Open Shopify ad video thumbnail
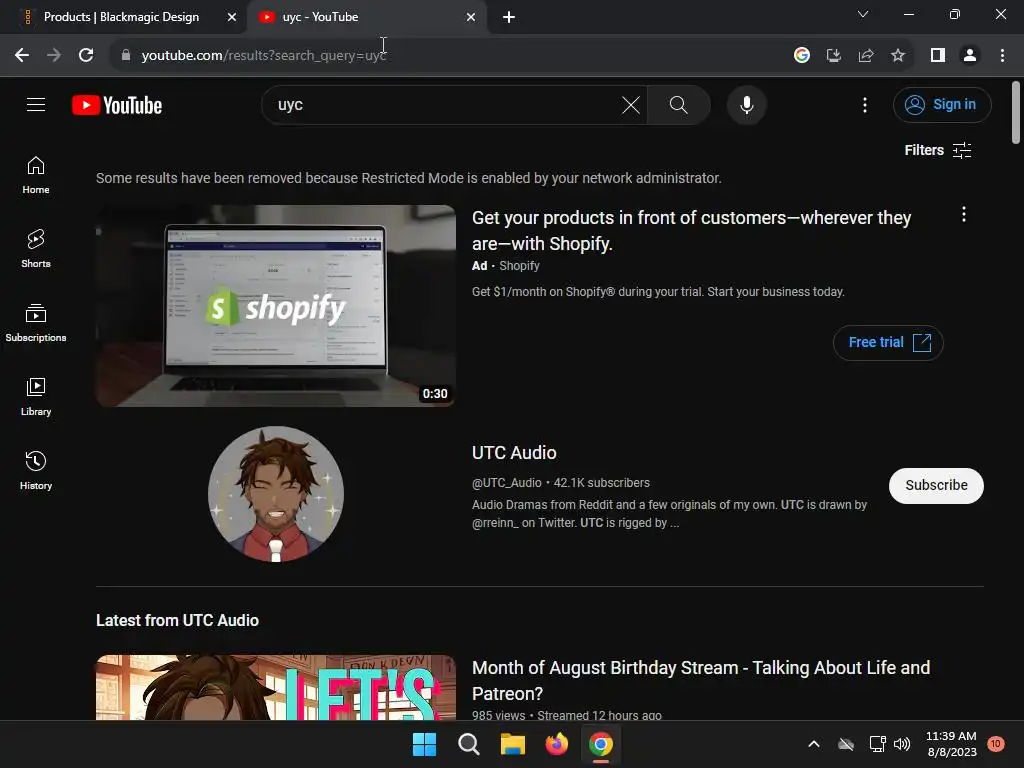This screenshot has height=768, width=1024. 276,306
